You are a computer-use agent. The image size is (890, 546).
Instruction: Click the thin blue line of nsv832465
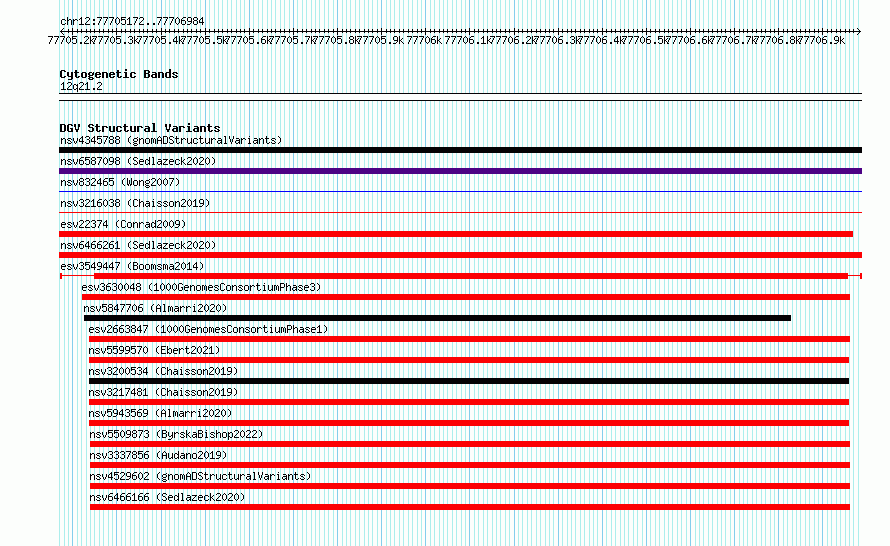click(460, 192)
